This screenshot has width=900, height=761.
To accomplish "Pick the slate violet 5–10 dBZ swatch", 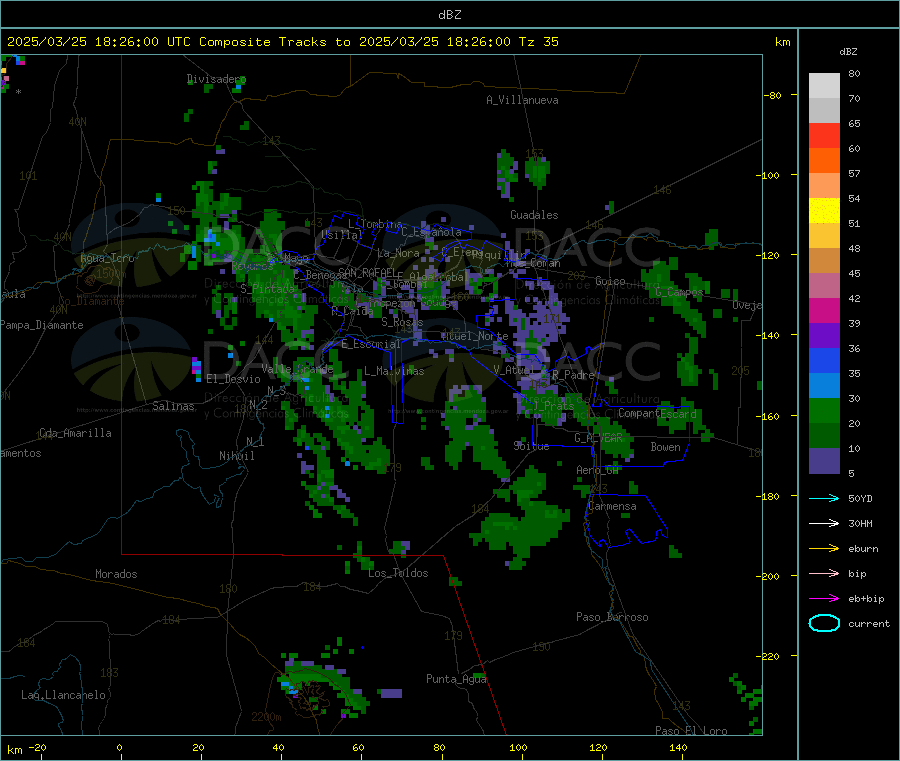I will click(x=824, y=461).
